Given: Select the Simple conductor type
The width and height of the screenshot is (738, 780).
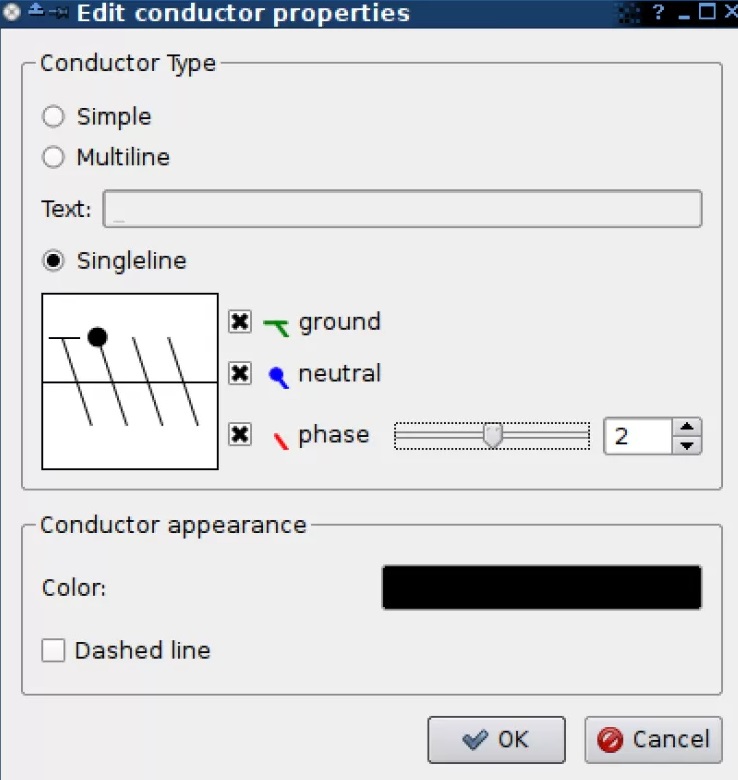Looking at the screenshot, I should [54, 117].
